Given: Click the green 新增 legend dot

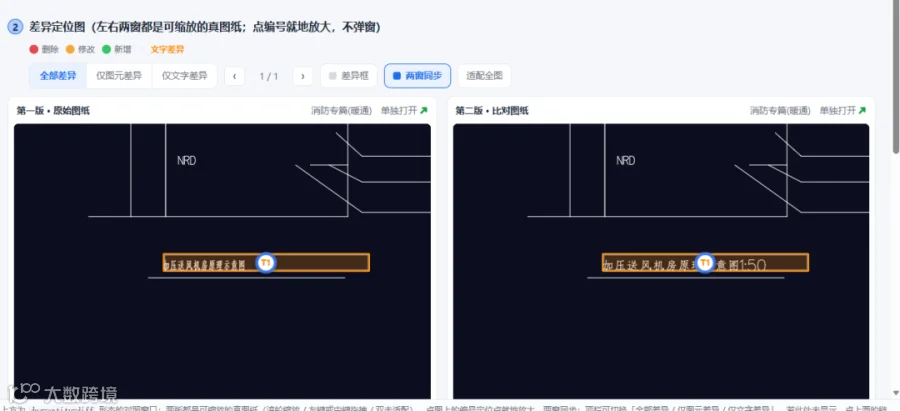Looking at the screenshot, I should [106, 49].
